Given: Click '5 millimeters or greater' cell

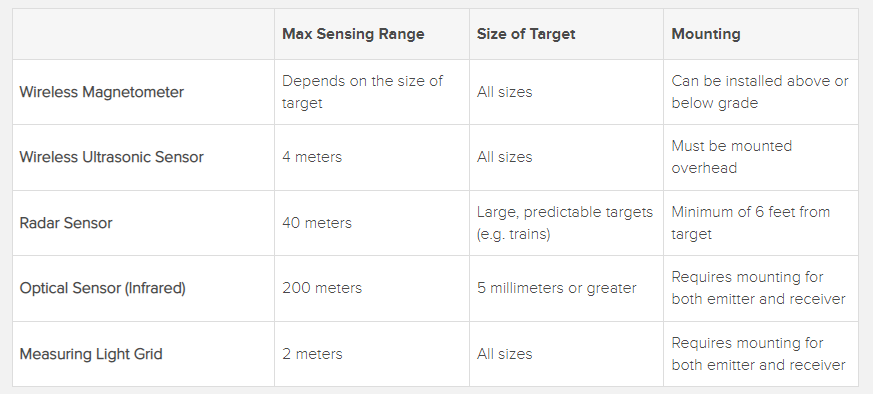Looking at the screenshot, I should coord(556,288).
